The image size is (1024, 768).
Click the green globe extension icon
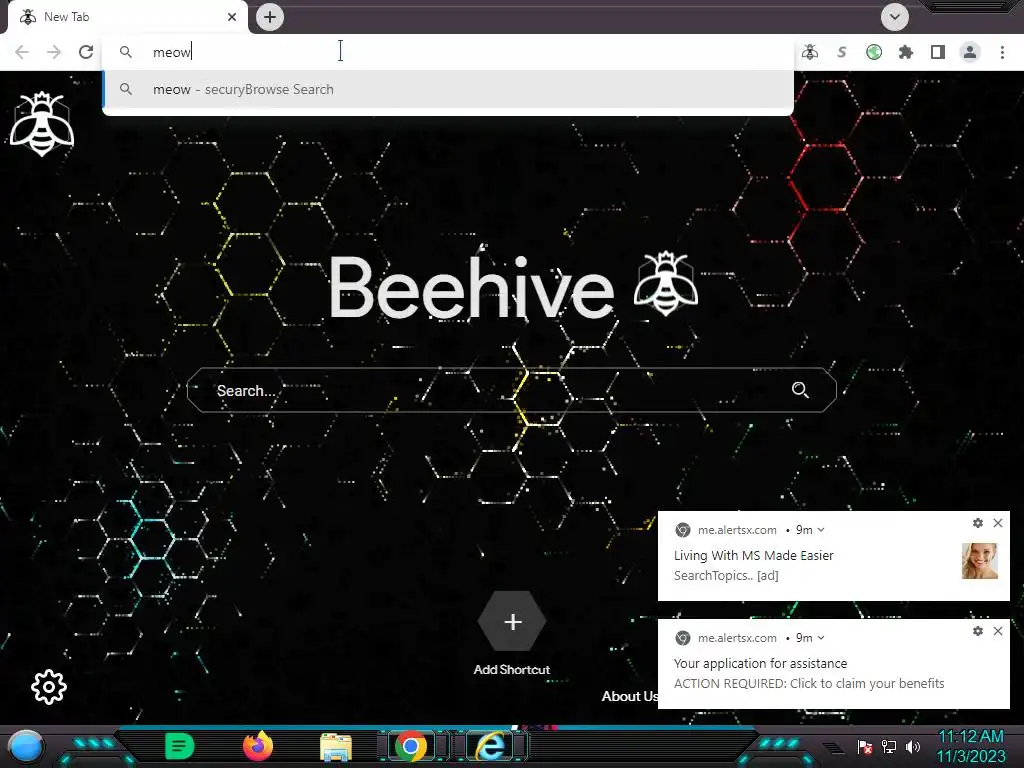click(874, 52)
